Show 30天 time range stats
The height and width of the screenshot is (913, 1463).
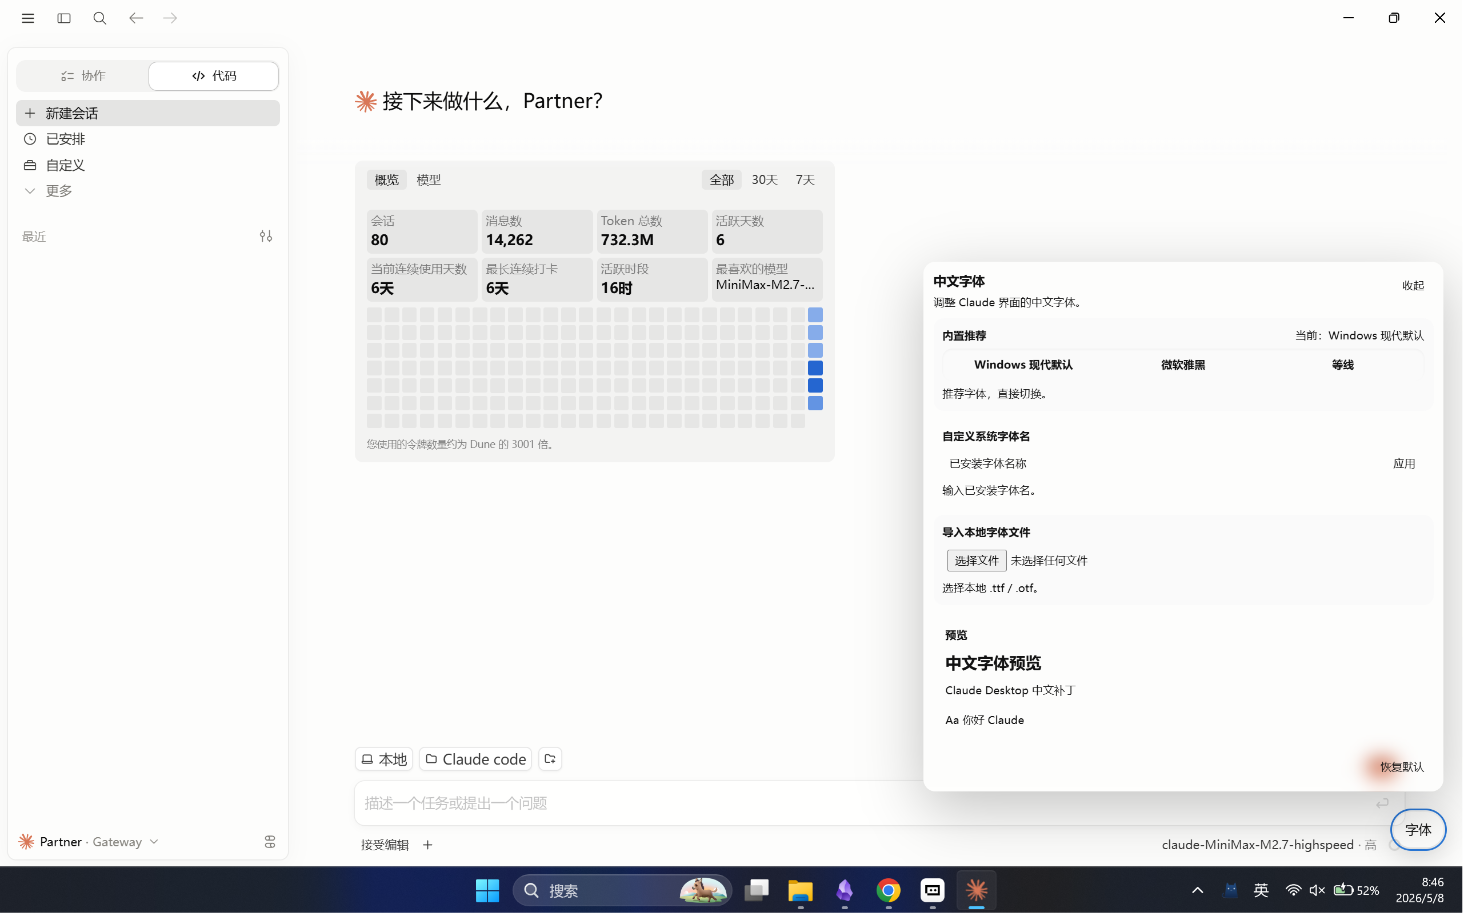(x=765, y=180)
